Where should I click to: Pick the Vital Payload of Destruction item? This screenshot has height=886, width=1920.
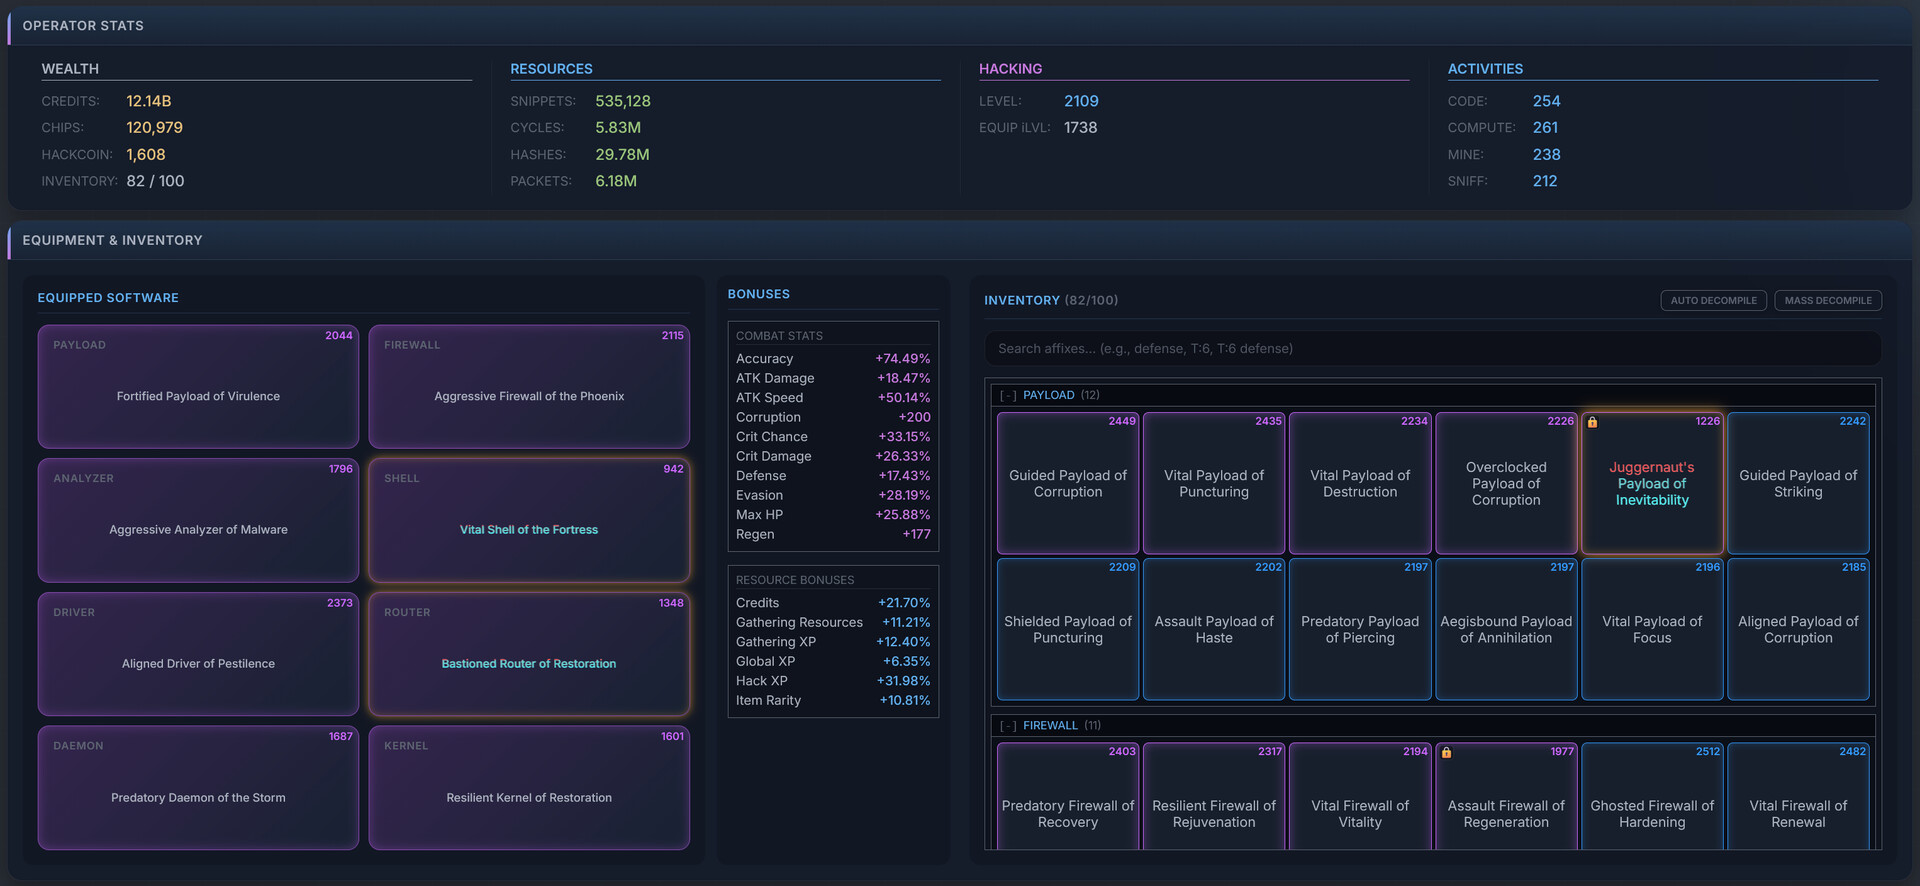pyautogui.click(x=1359, y=484)
